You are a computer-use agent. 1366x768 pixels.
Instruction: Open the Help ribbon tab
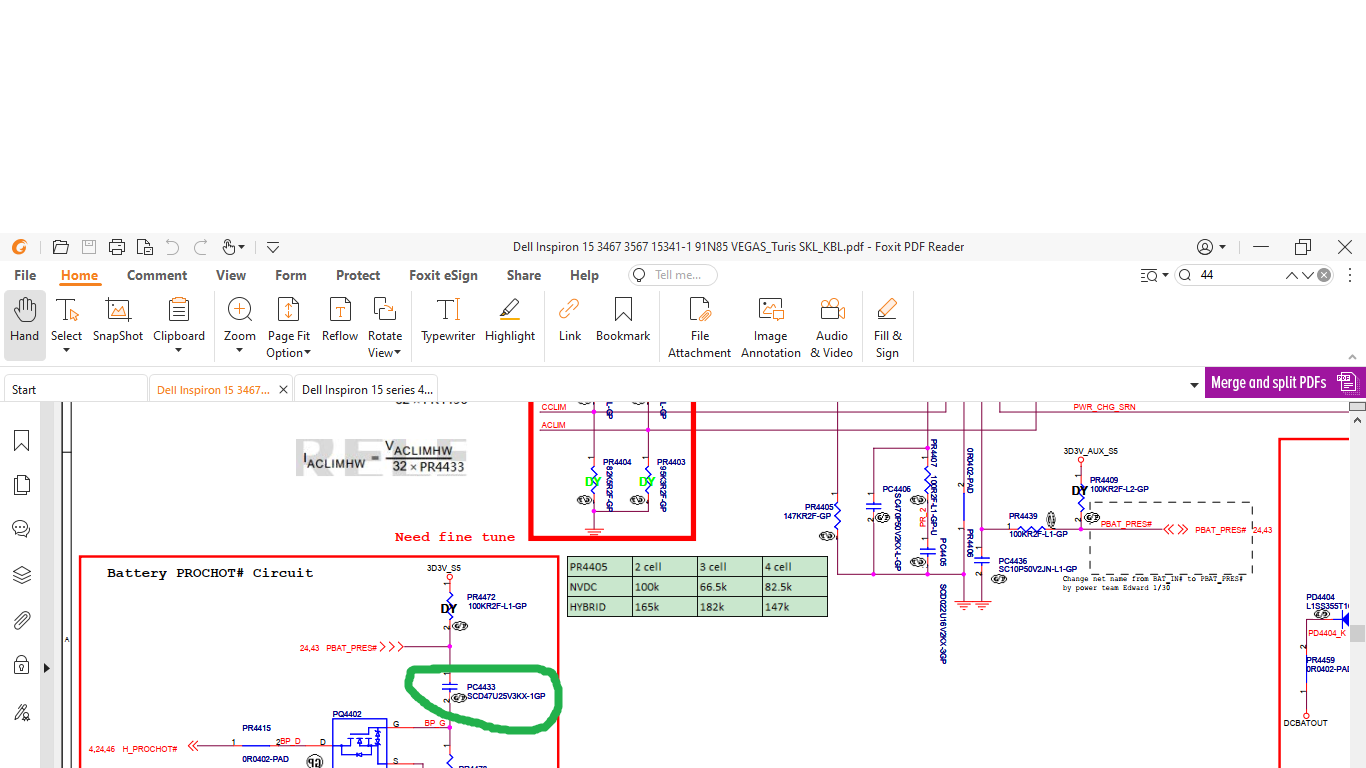point(584,275)
